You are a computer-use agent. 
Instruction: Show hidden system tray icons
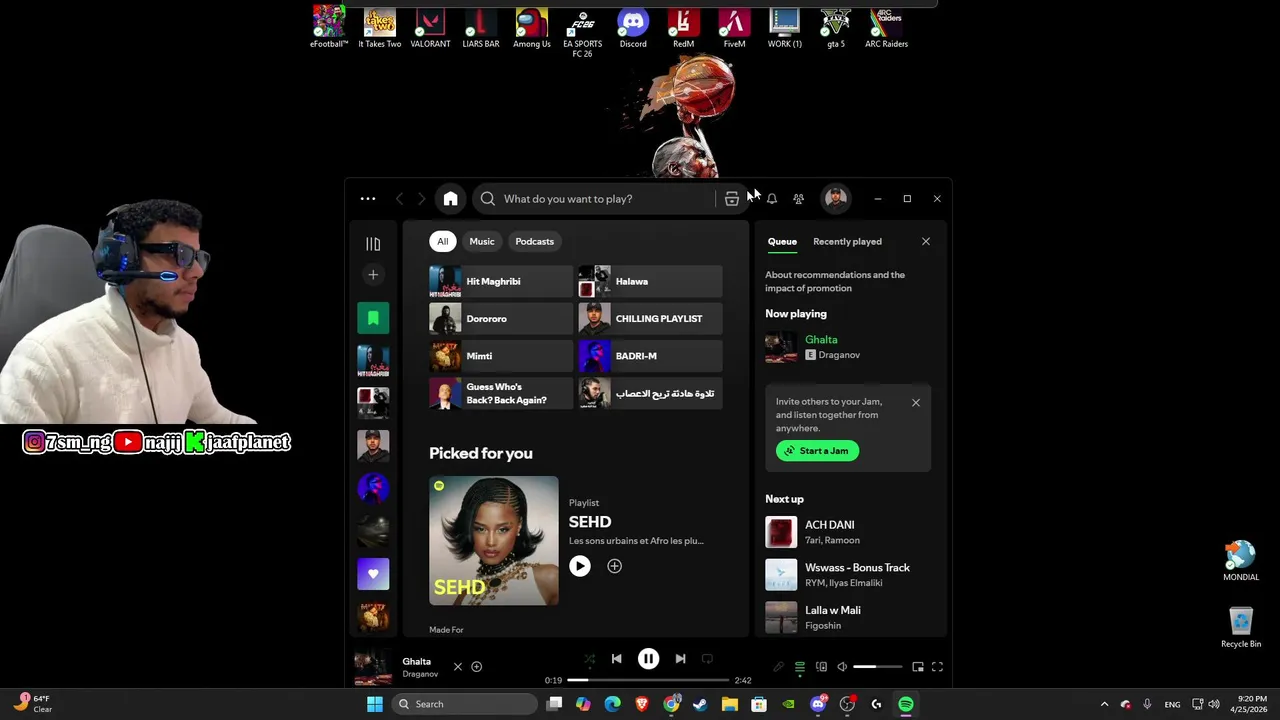(x=1104, y=704)
